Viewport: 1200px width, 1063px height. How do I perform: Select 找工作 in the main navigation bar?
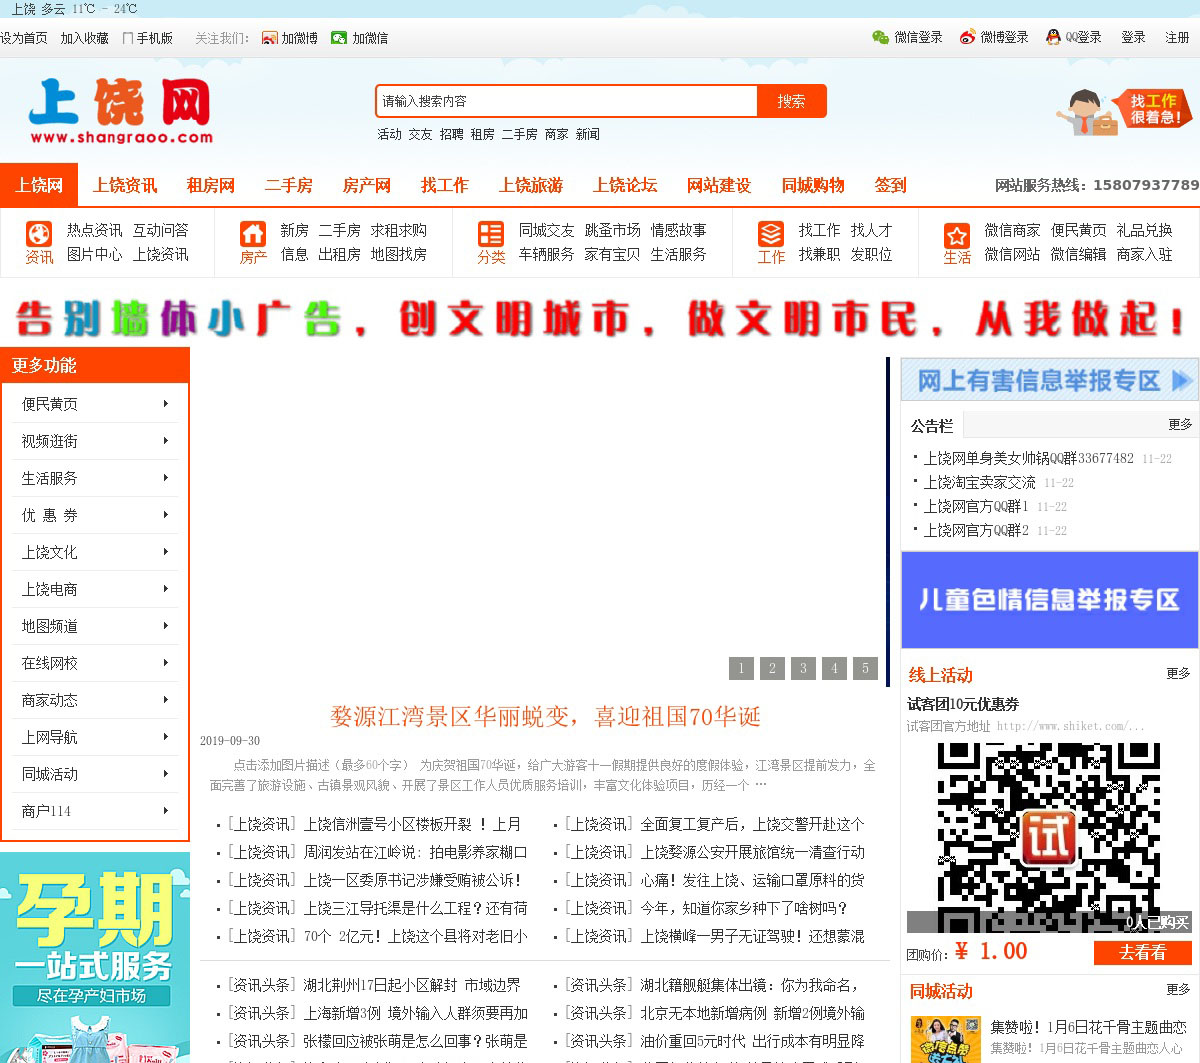click(444, 185)
